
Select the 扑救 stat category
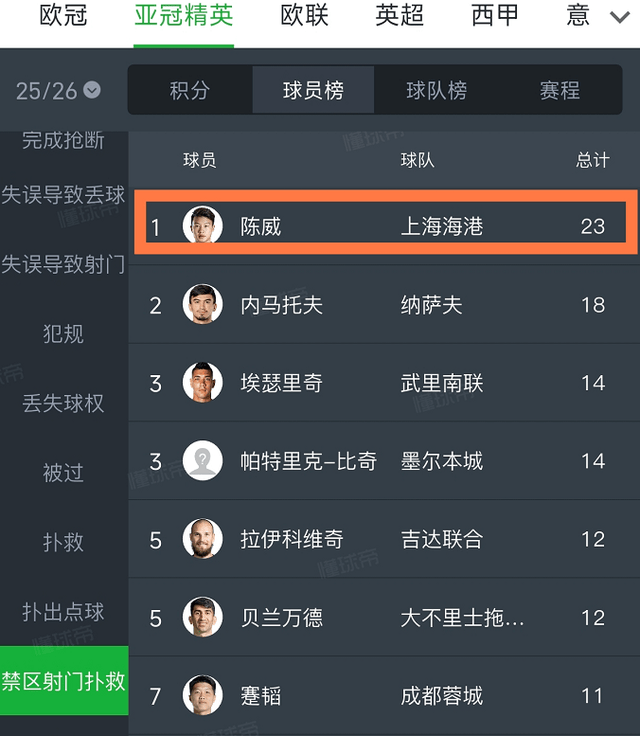click(63, 542)
